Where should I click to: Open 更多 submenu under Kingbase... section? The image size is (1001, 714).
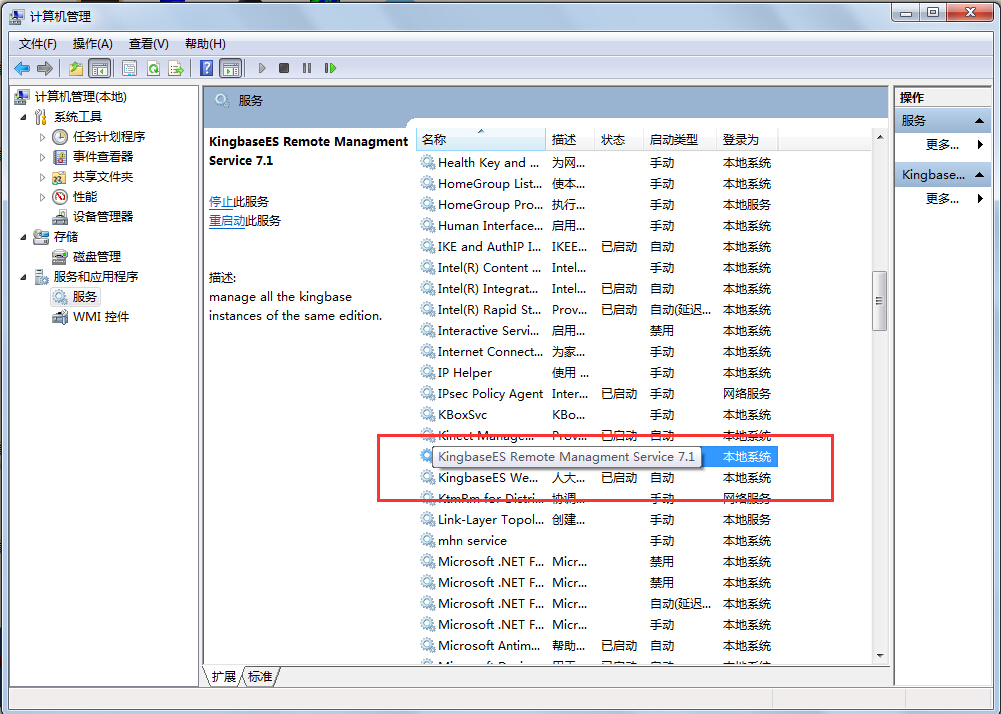click(942, 199)
